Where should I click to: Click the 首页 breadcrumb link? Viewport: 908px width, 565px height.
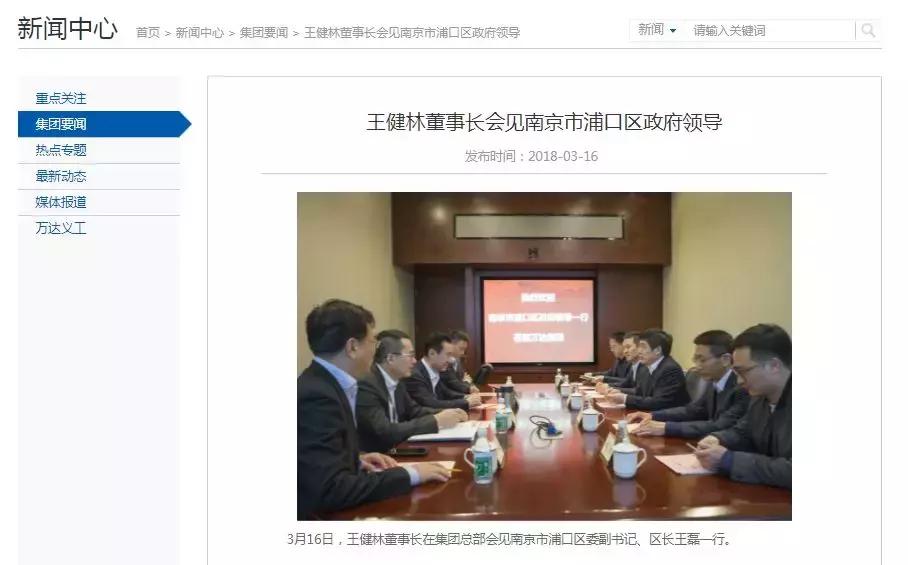(148, 33)
